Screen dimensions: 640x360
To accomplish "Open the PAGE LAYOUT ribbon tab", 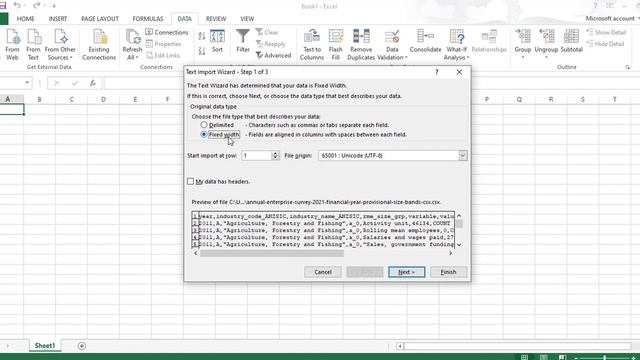I will 100,19.
